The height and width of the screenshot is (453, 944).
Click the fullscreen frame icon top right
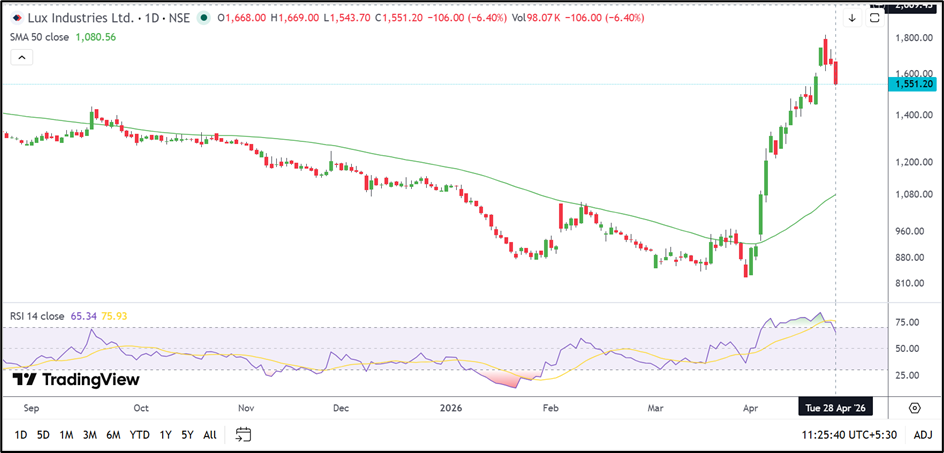coord(873,18)
